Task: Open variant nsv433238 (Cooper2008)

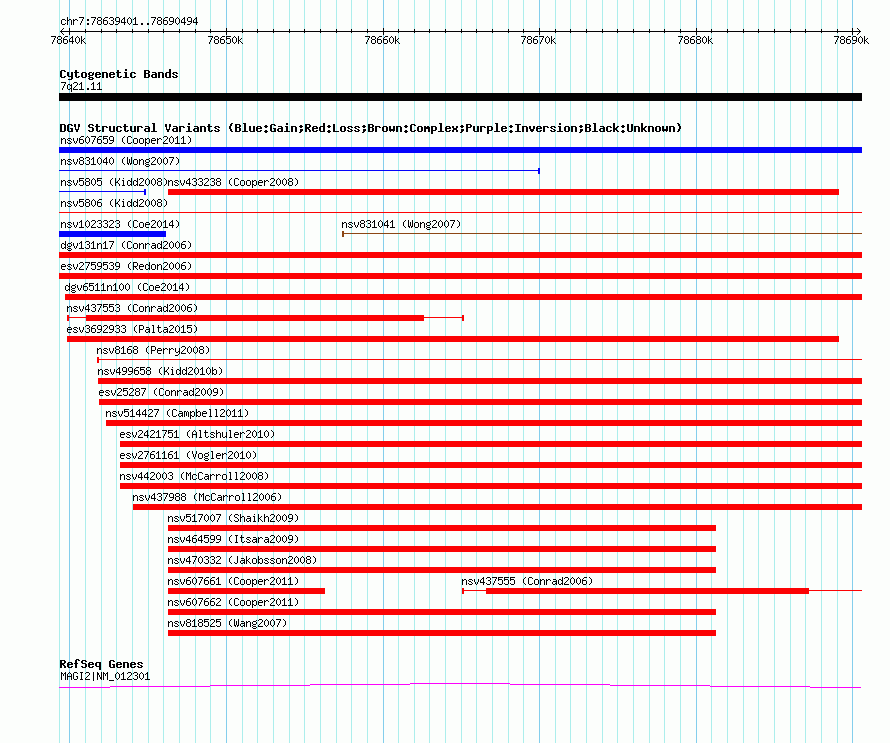Action: [x=233, y=182]
